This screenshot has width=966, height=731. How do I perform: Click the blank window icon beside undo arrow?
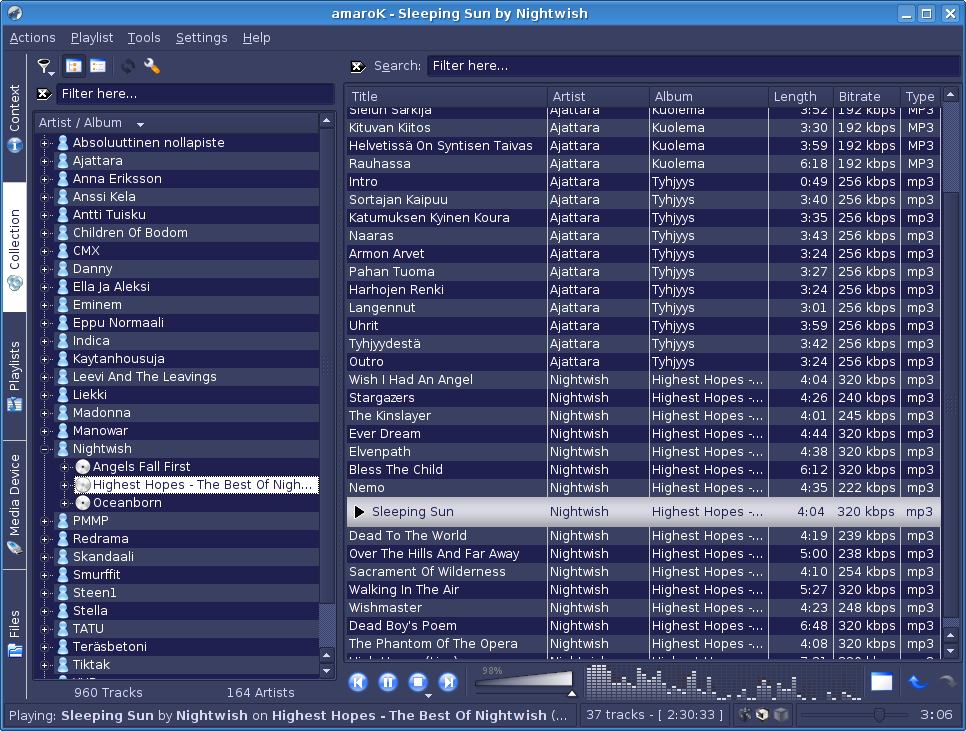click(x=882, y=682)
